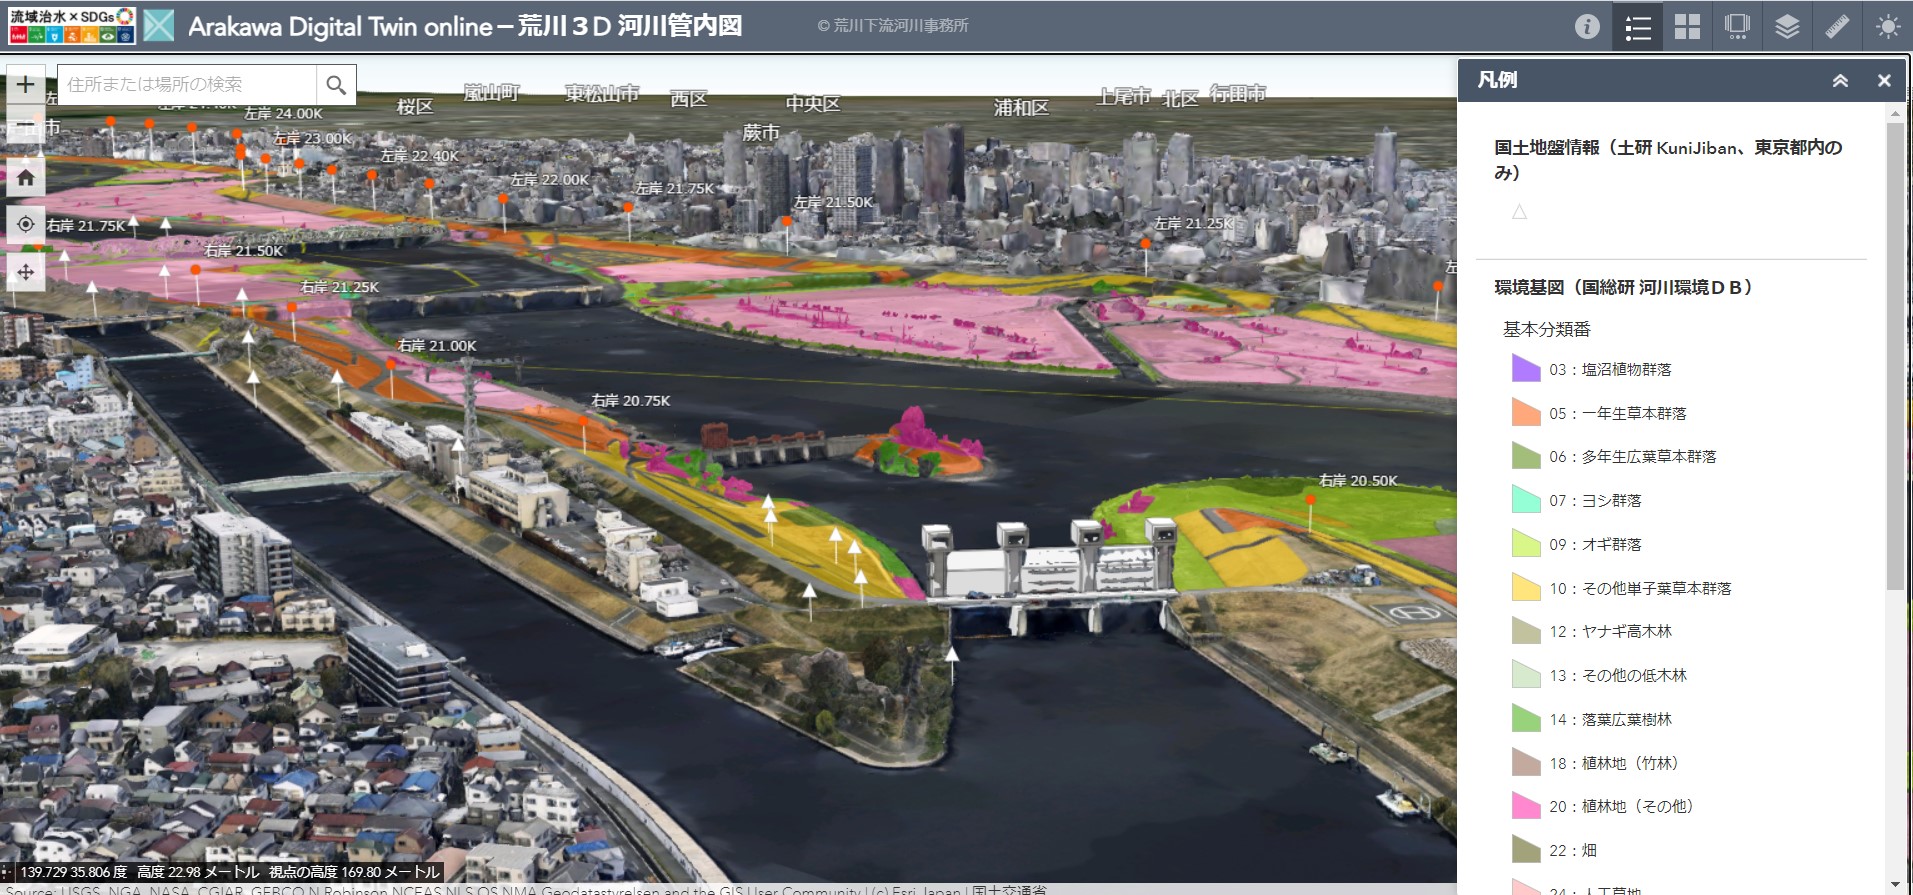The image size is (1913, 895).
Task: Toggle the pan/rotate navigation mode
Action: 26,272
